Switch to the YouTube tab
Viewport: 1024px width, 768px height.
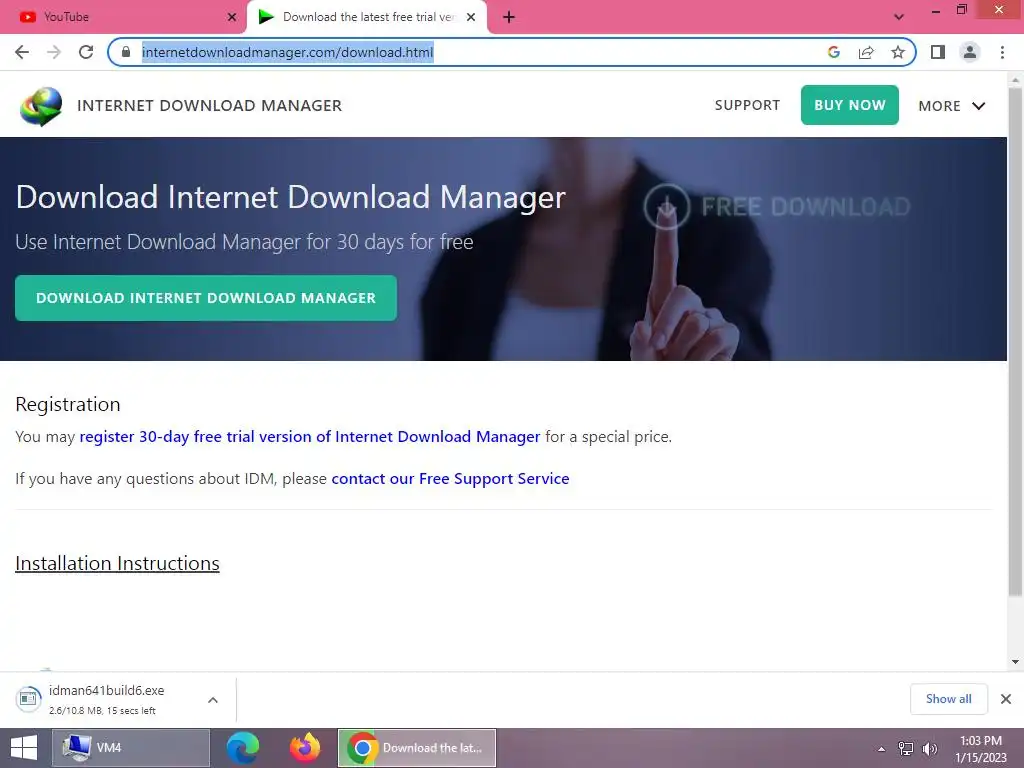123,17
